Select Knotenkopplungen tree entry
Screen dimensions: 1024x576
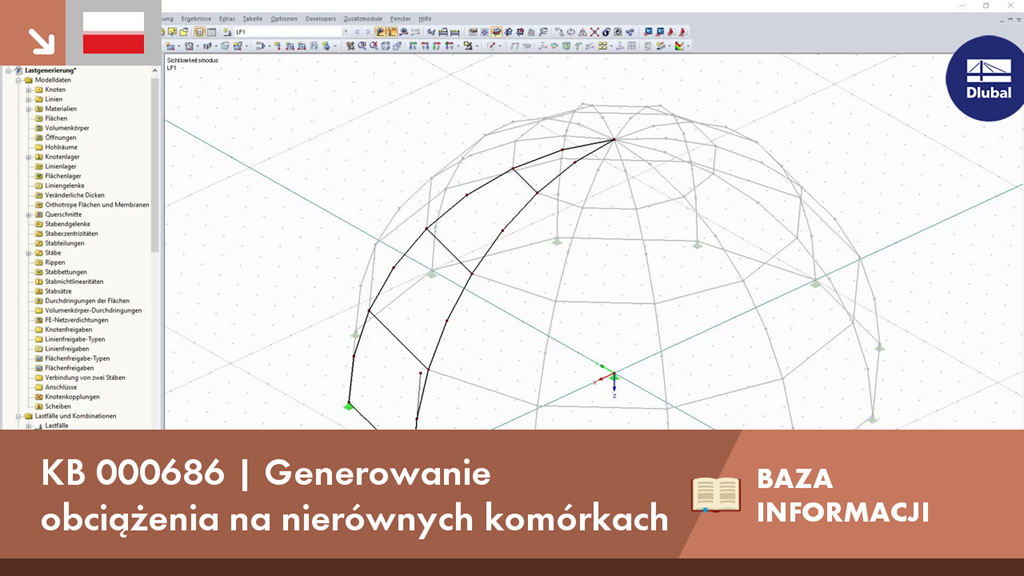tap(72, 397)
